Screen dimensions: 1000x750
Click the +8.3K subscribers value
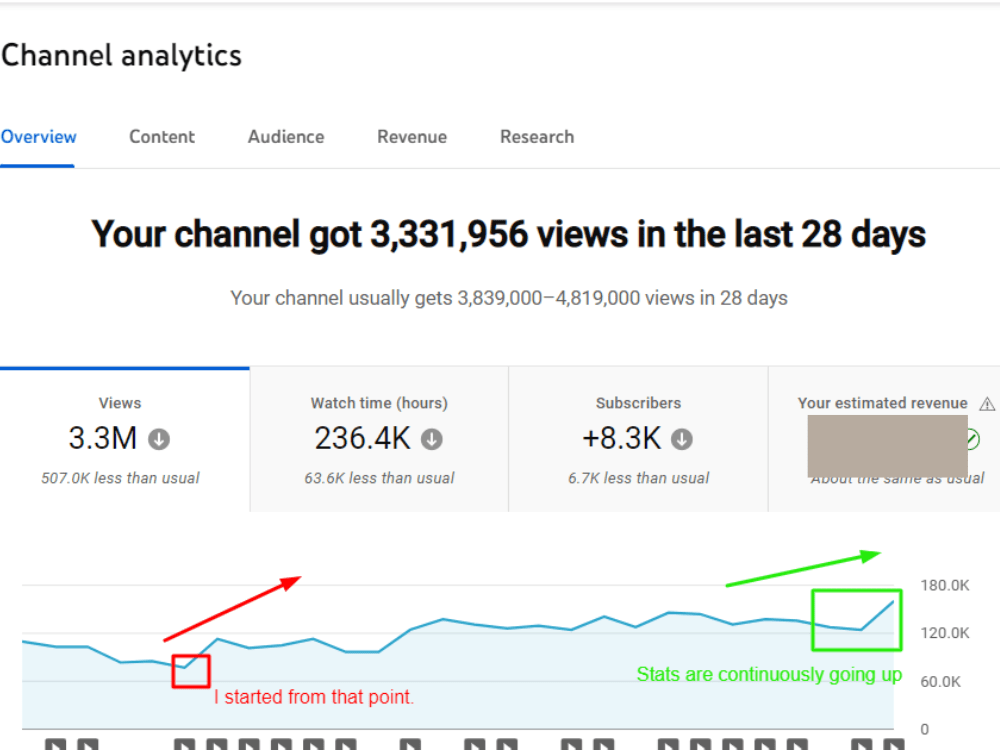(622, 439)
